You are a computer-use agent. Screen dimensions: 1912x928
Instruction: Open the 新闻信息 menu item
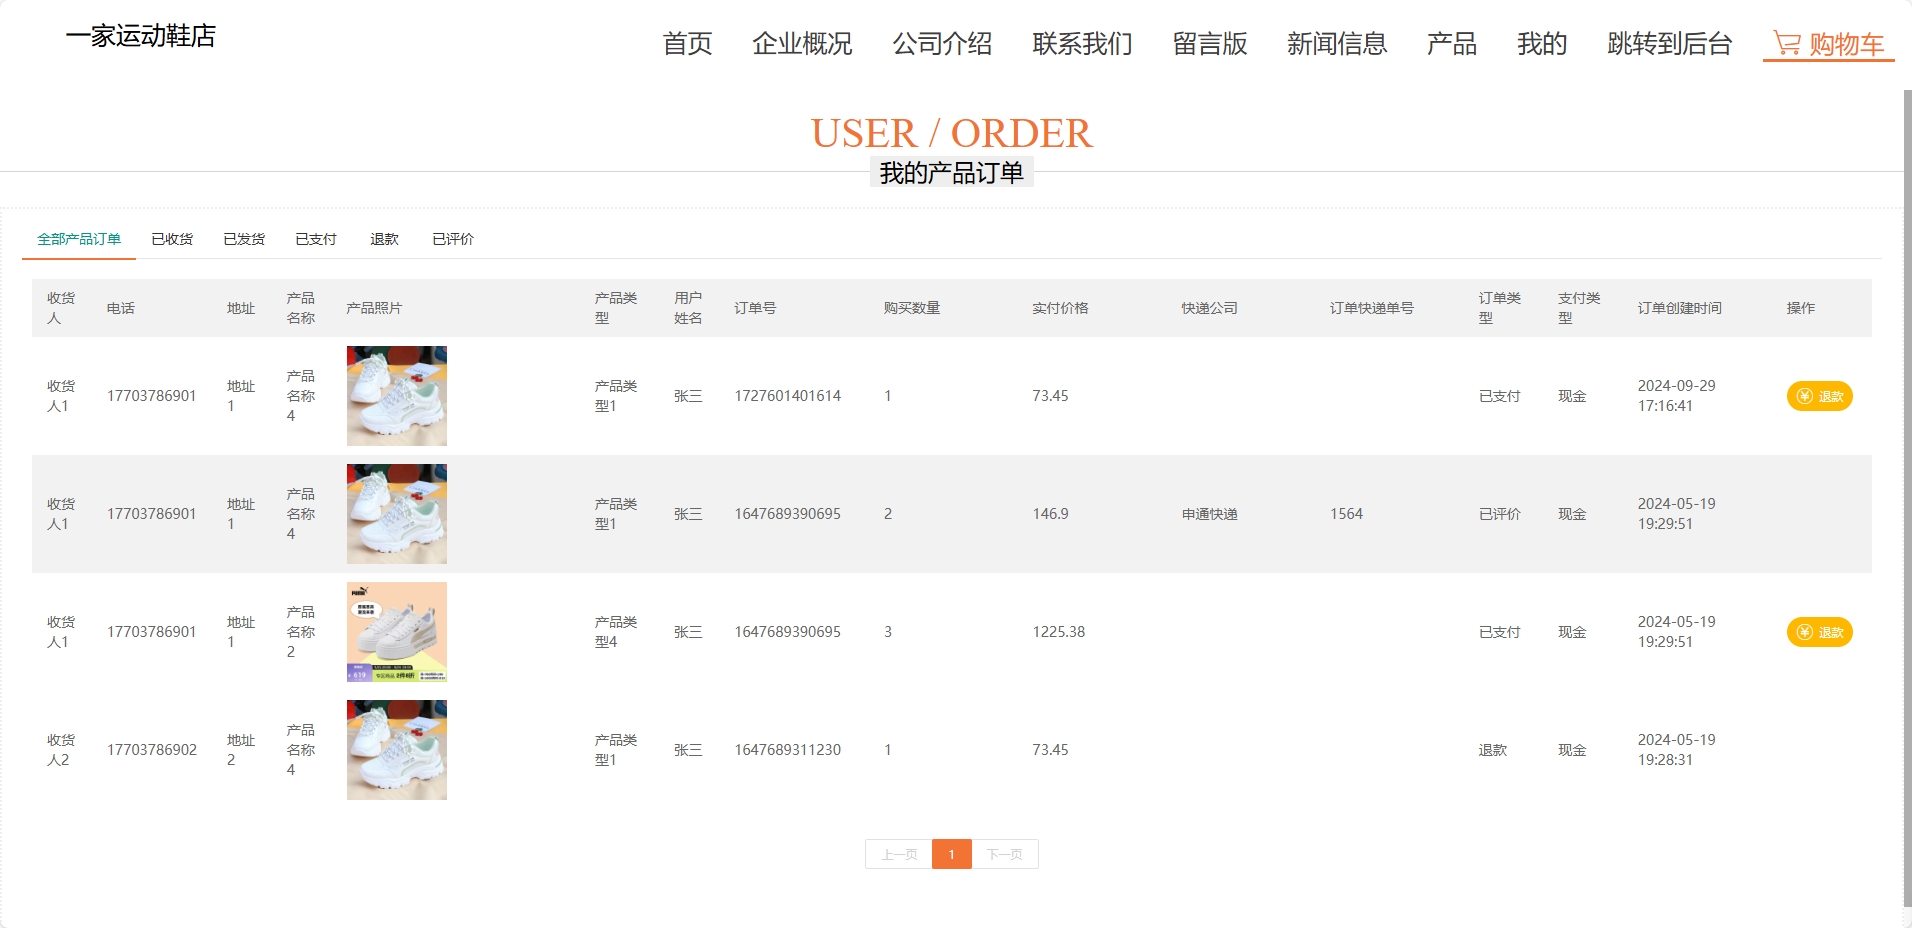(x=1337, y=44)
